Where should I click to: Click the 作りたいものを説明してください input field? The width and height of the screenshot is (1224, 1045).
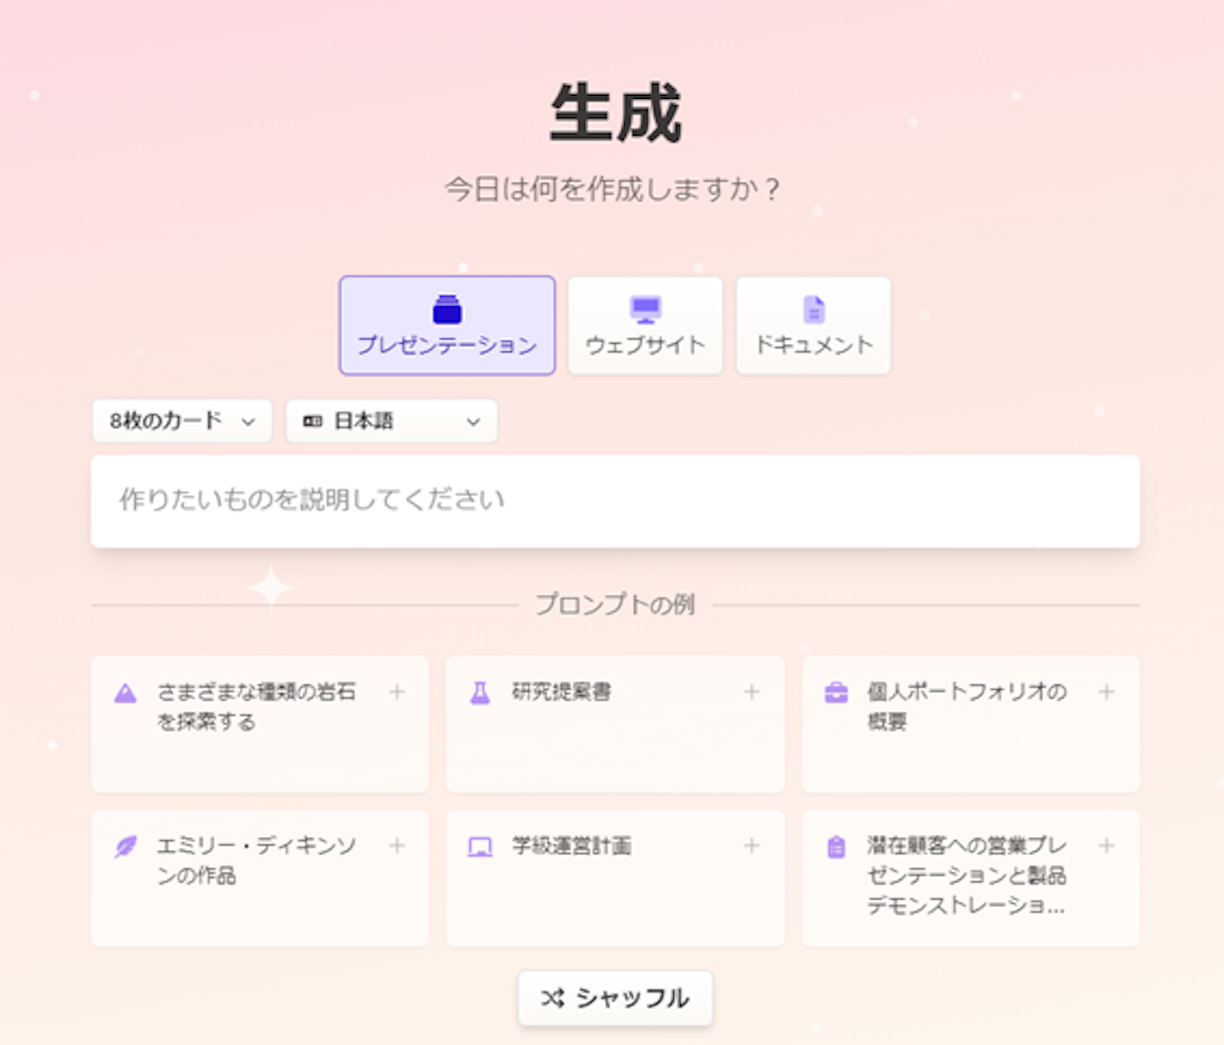coord(615,501)
